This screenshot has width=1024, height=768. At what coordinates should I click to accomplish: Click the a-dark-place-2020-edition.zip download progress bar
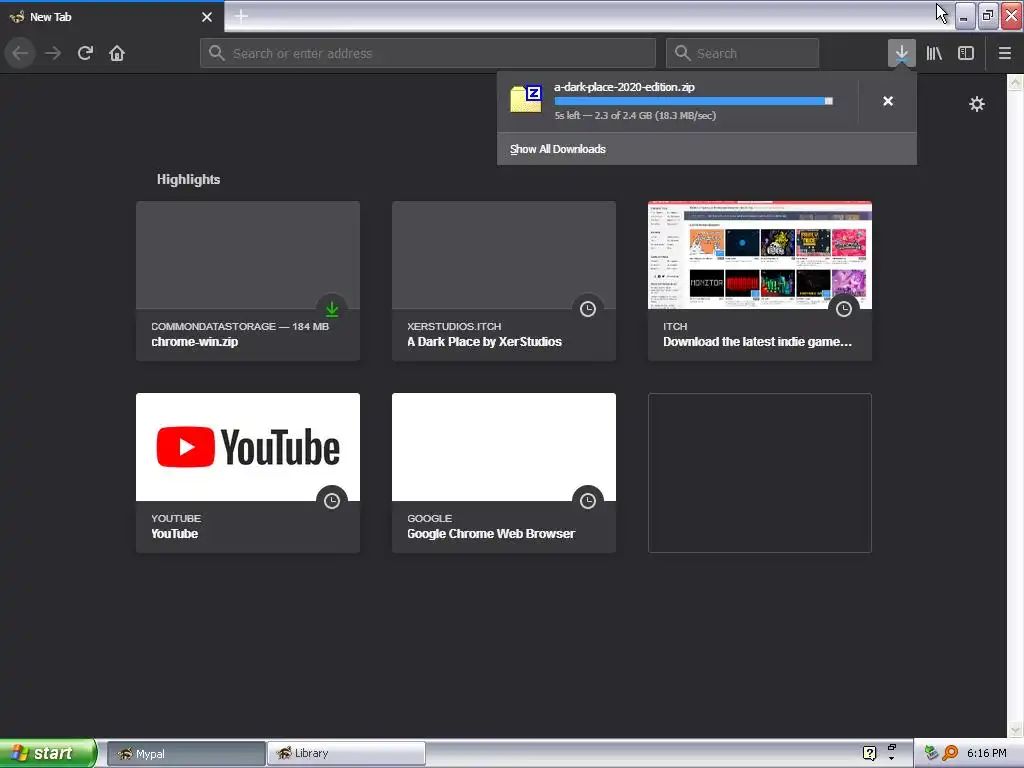(x=694, y=101)
